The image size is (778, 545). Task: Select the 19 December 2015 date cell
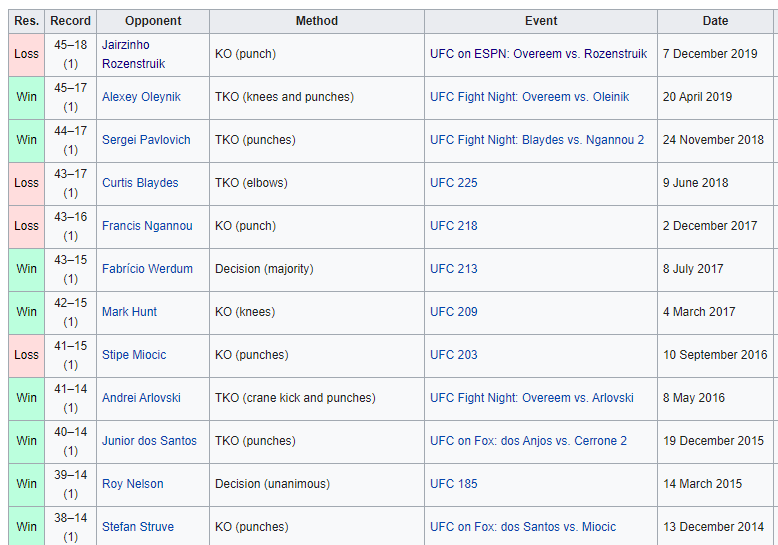click(715, 441)
